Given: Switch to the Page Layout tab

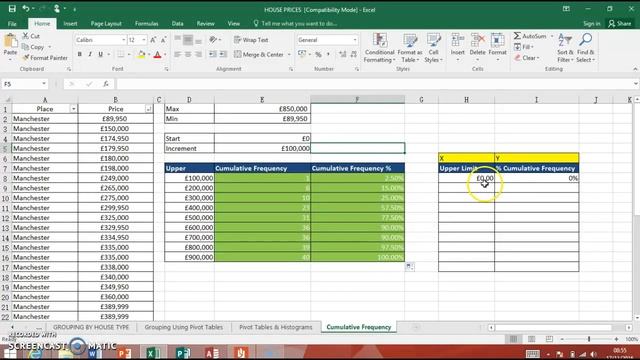Looking at the screenshot, I should 106,24.
